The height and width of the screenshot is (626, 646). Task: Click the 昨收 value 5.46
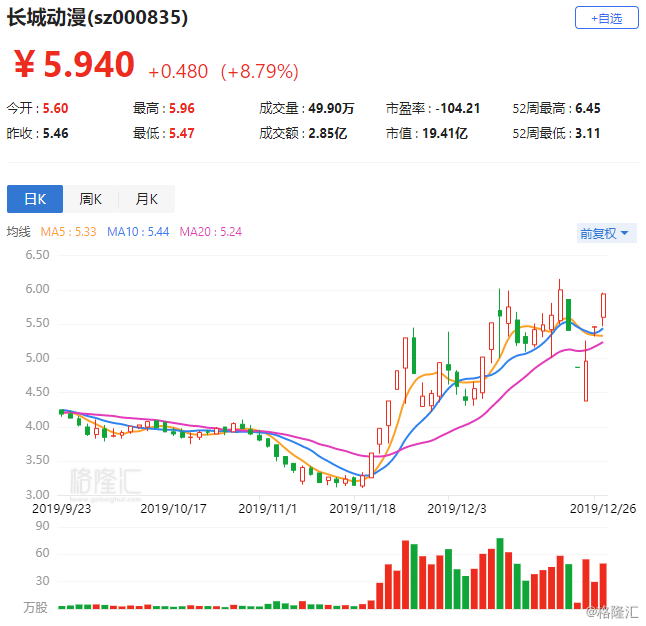[x=56, y=134]
